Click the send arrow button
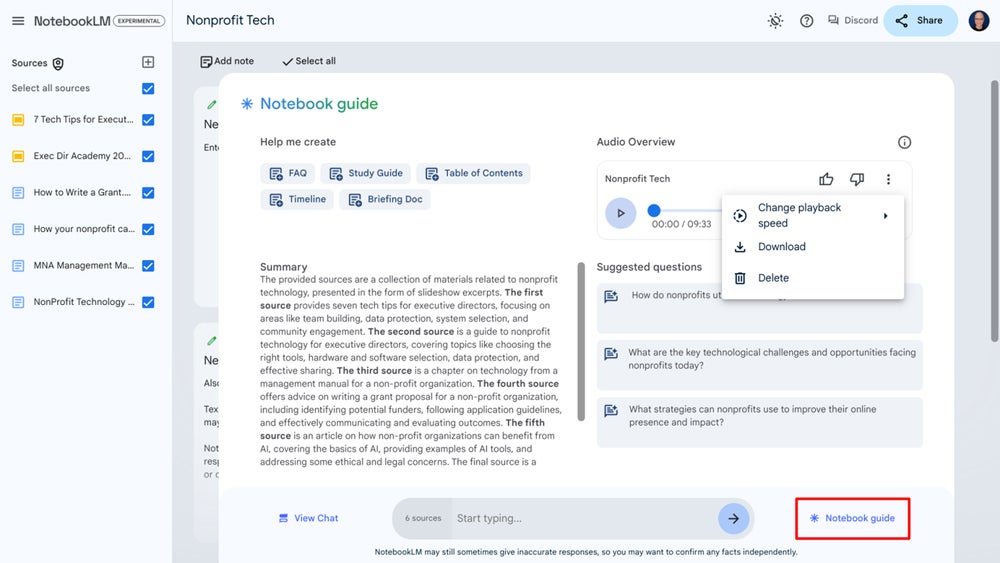1000x563 pixels. [733, 518]
